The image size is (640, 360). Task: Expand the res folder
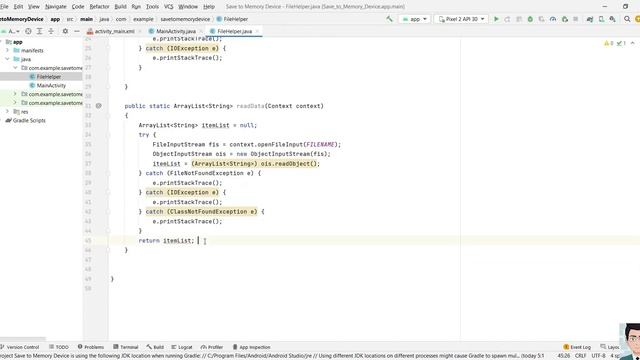(x=7, y=111)
